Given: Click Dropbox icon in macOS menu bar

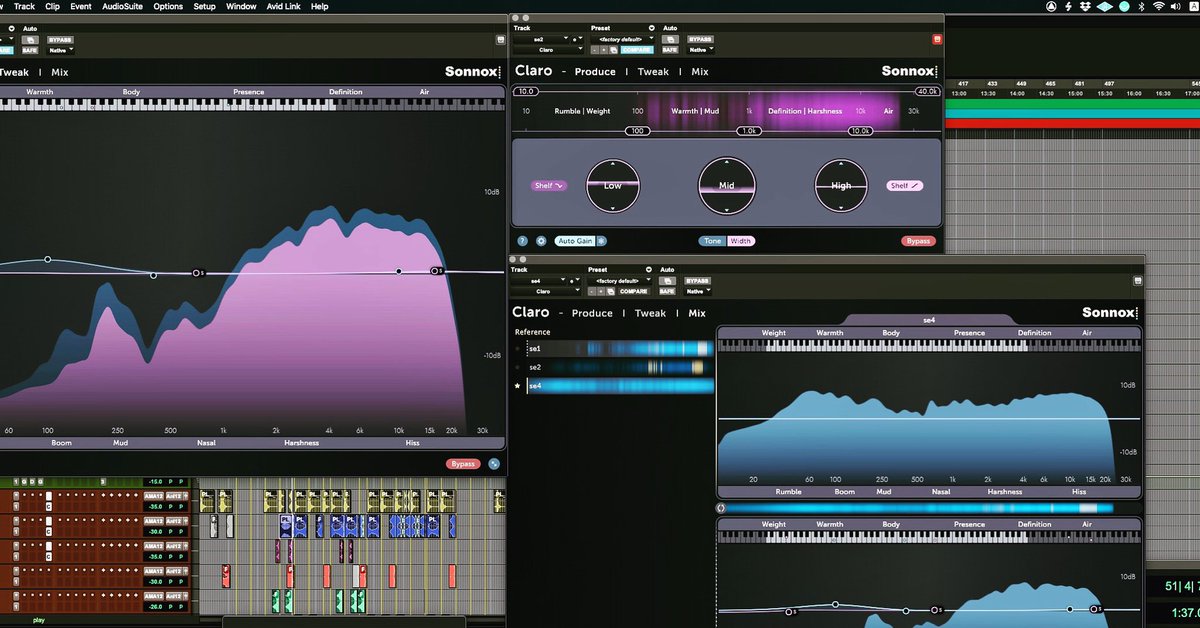Looking at the screenshot, I should pos(1084,6).
